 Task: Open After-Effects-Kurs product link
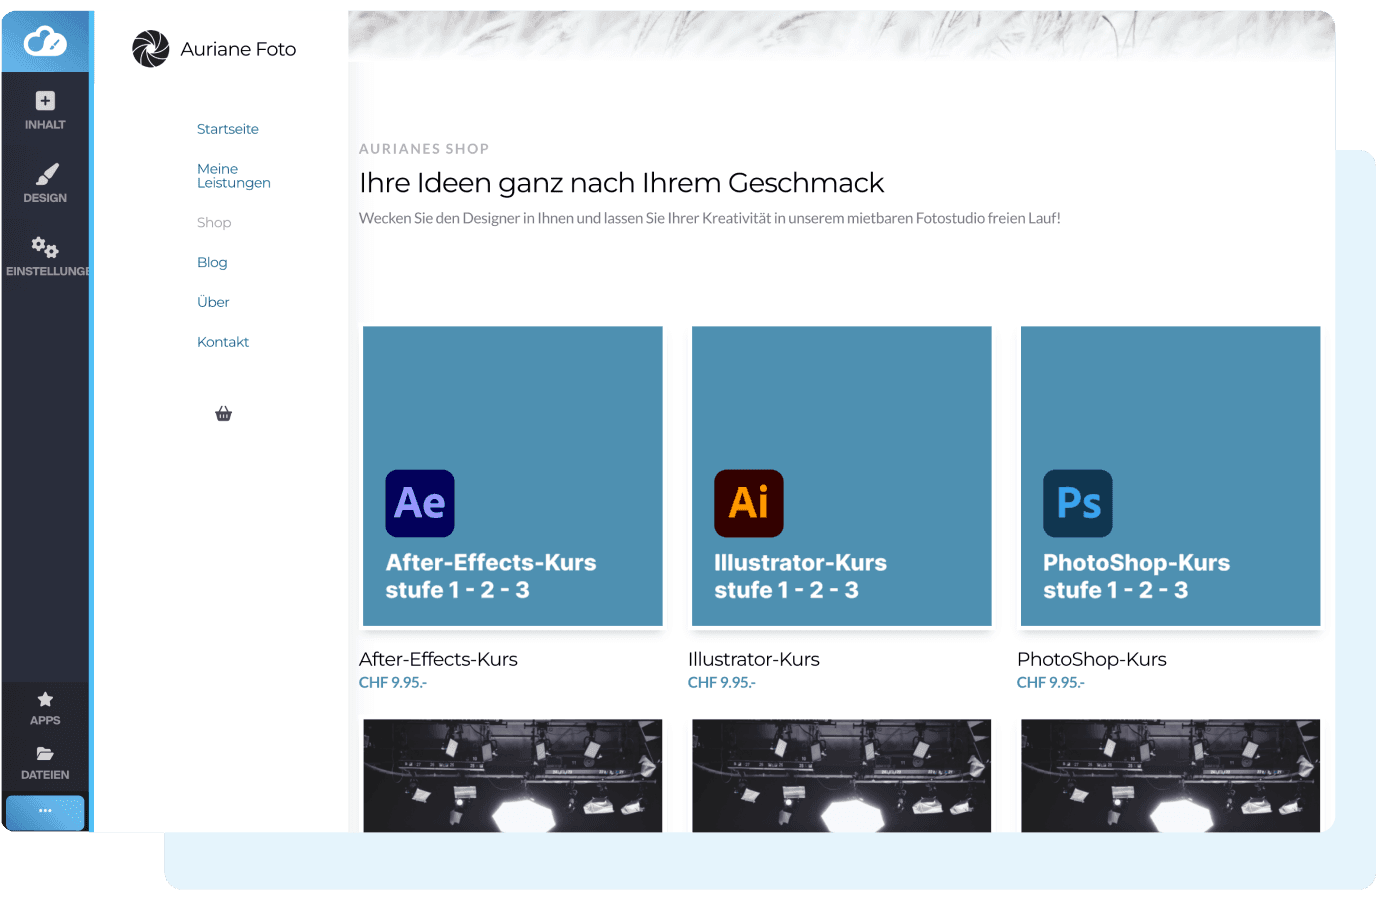[438, 659]
